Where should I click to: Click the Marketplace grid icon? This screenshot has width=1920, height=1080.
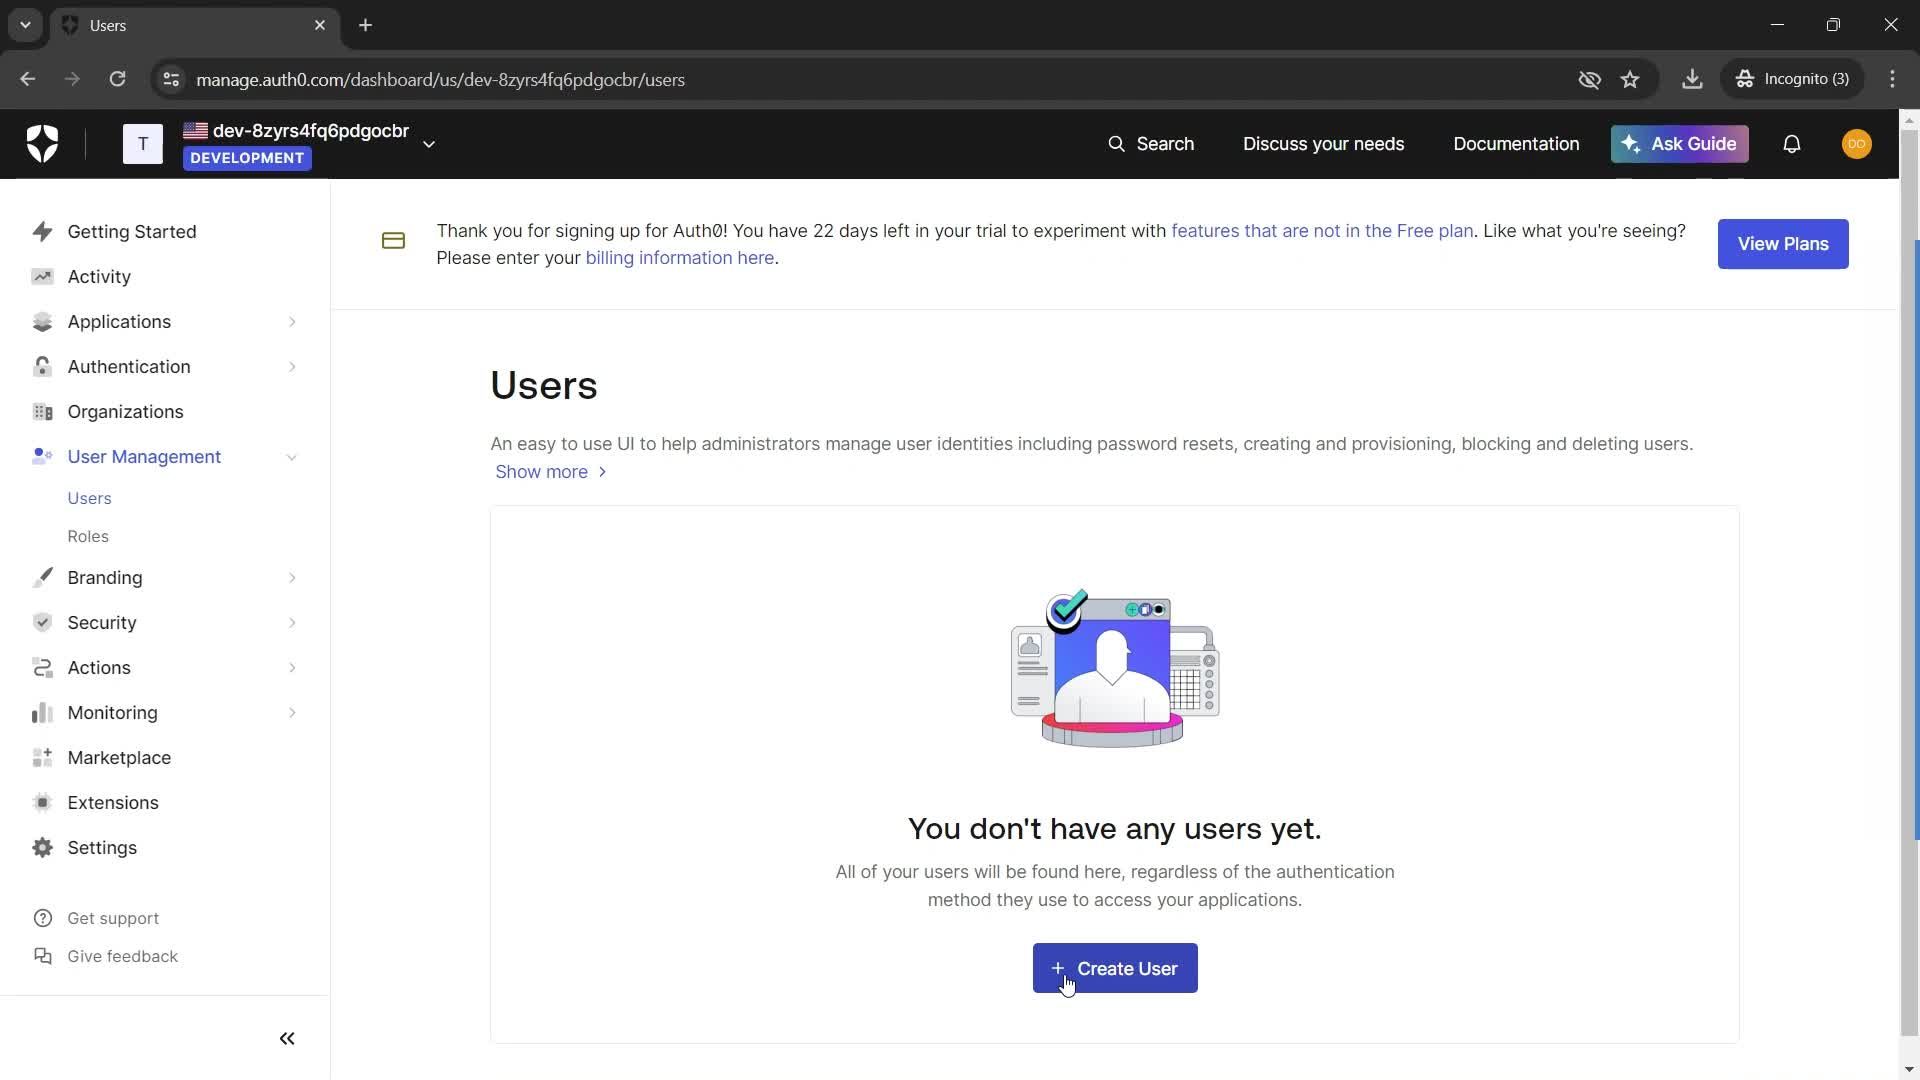coord(42,758)
